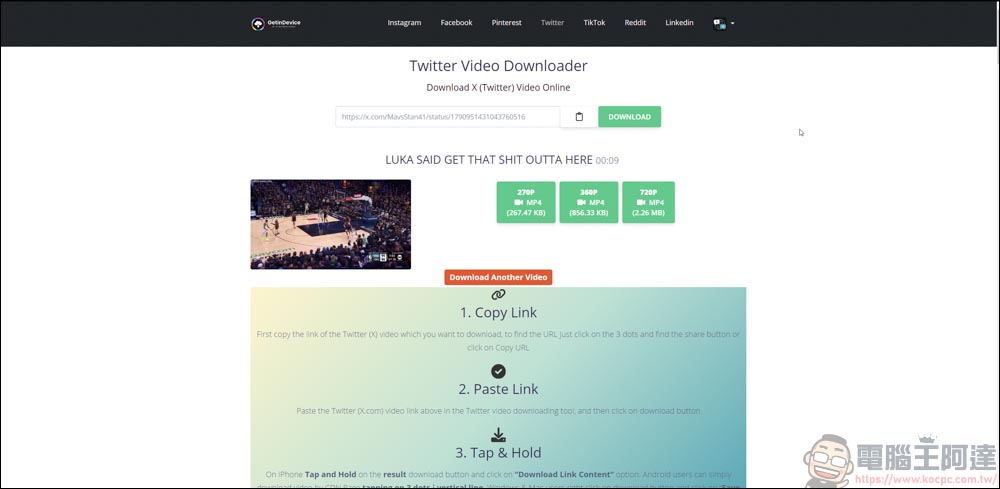Click the download tray icon above Tap & Hold
This screenshot has height=489, width=1000.
(x=499, y=435)
